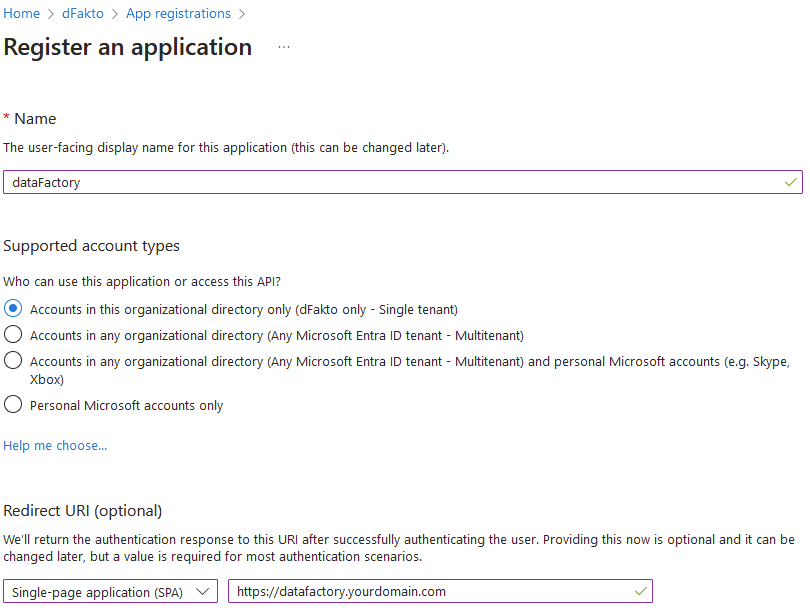Click the chevron after Home breadcrumb
Viewport: 810px width, 614px height.
tap(50, 14)
